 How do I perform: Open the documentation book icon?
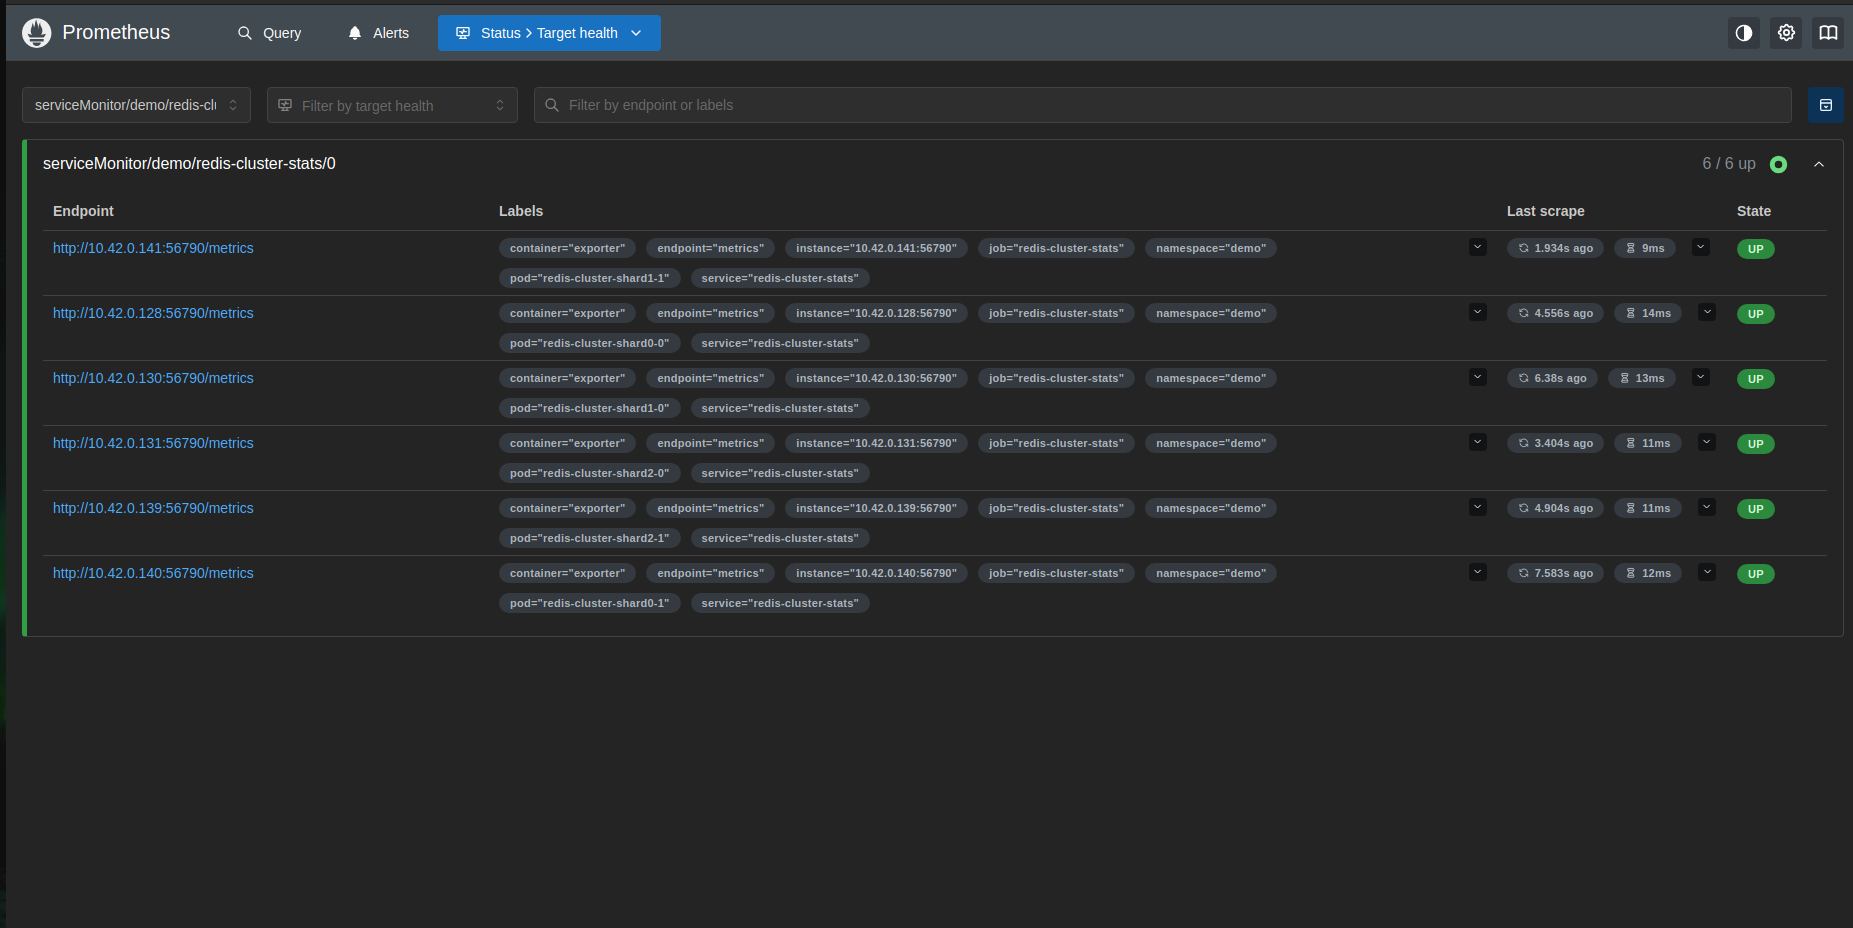pyautogui.click(x=1828, y=33)
